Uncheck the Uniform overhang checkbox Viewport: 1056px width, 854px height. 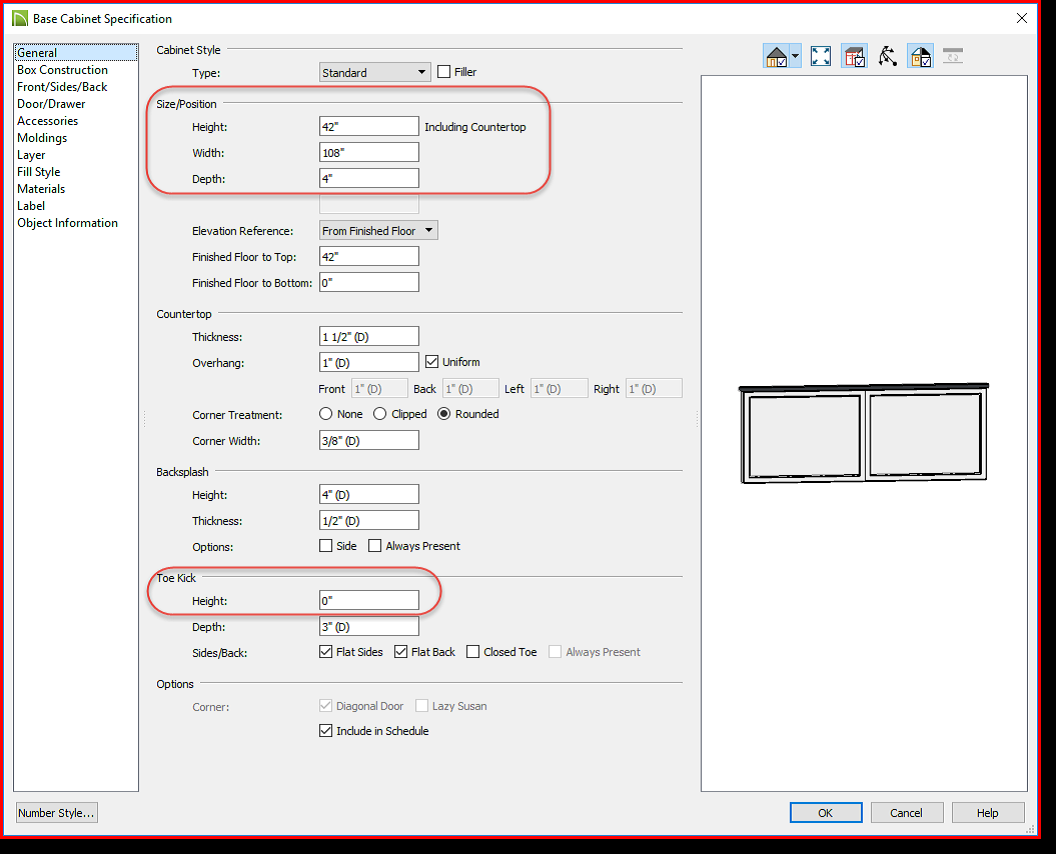tap(432, 361)
